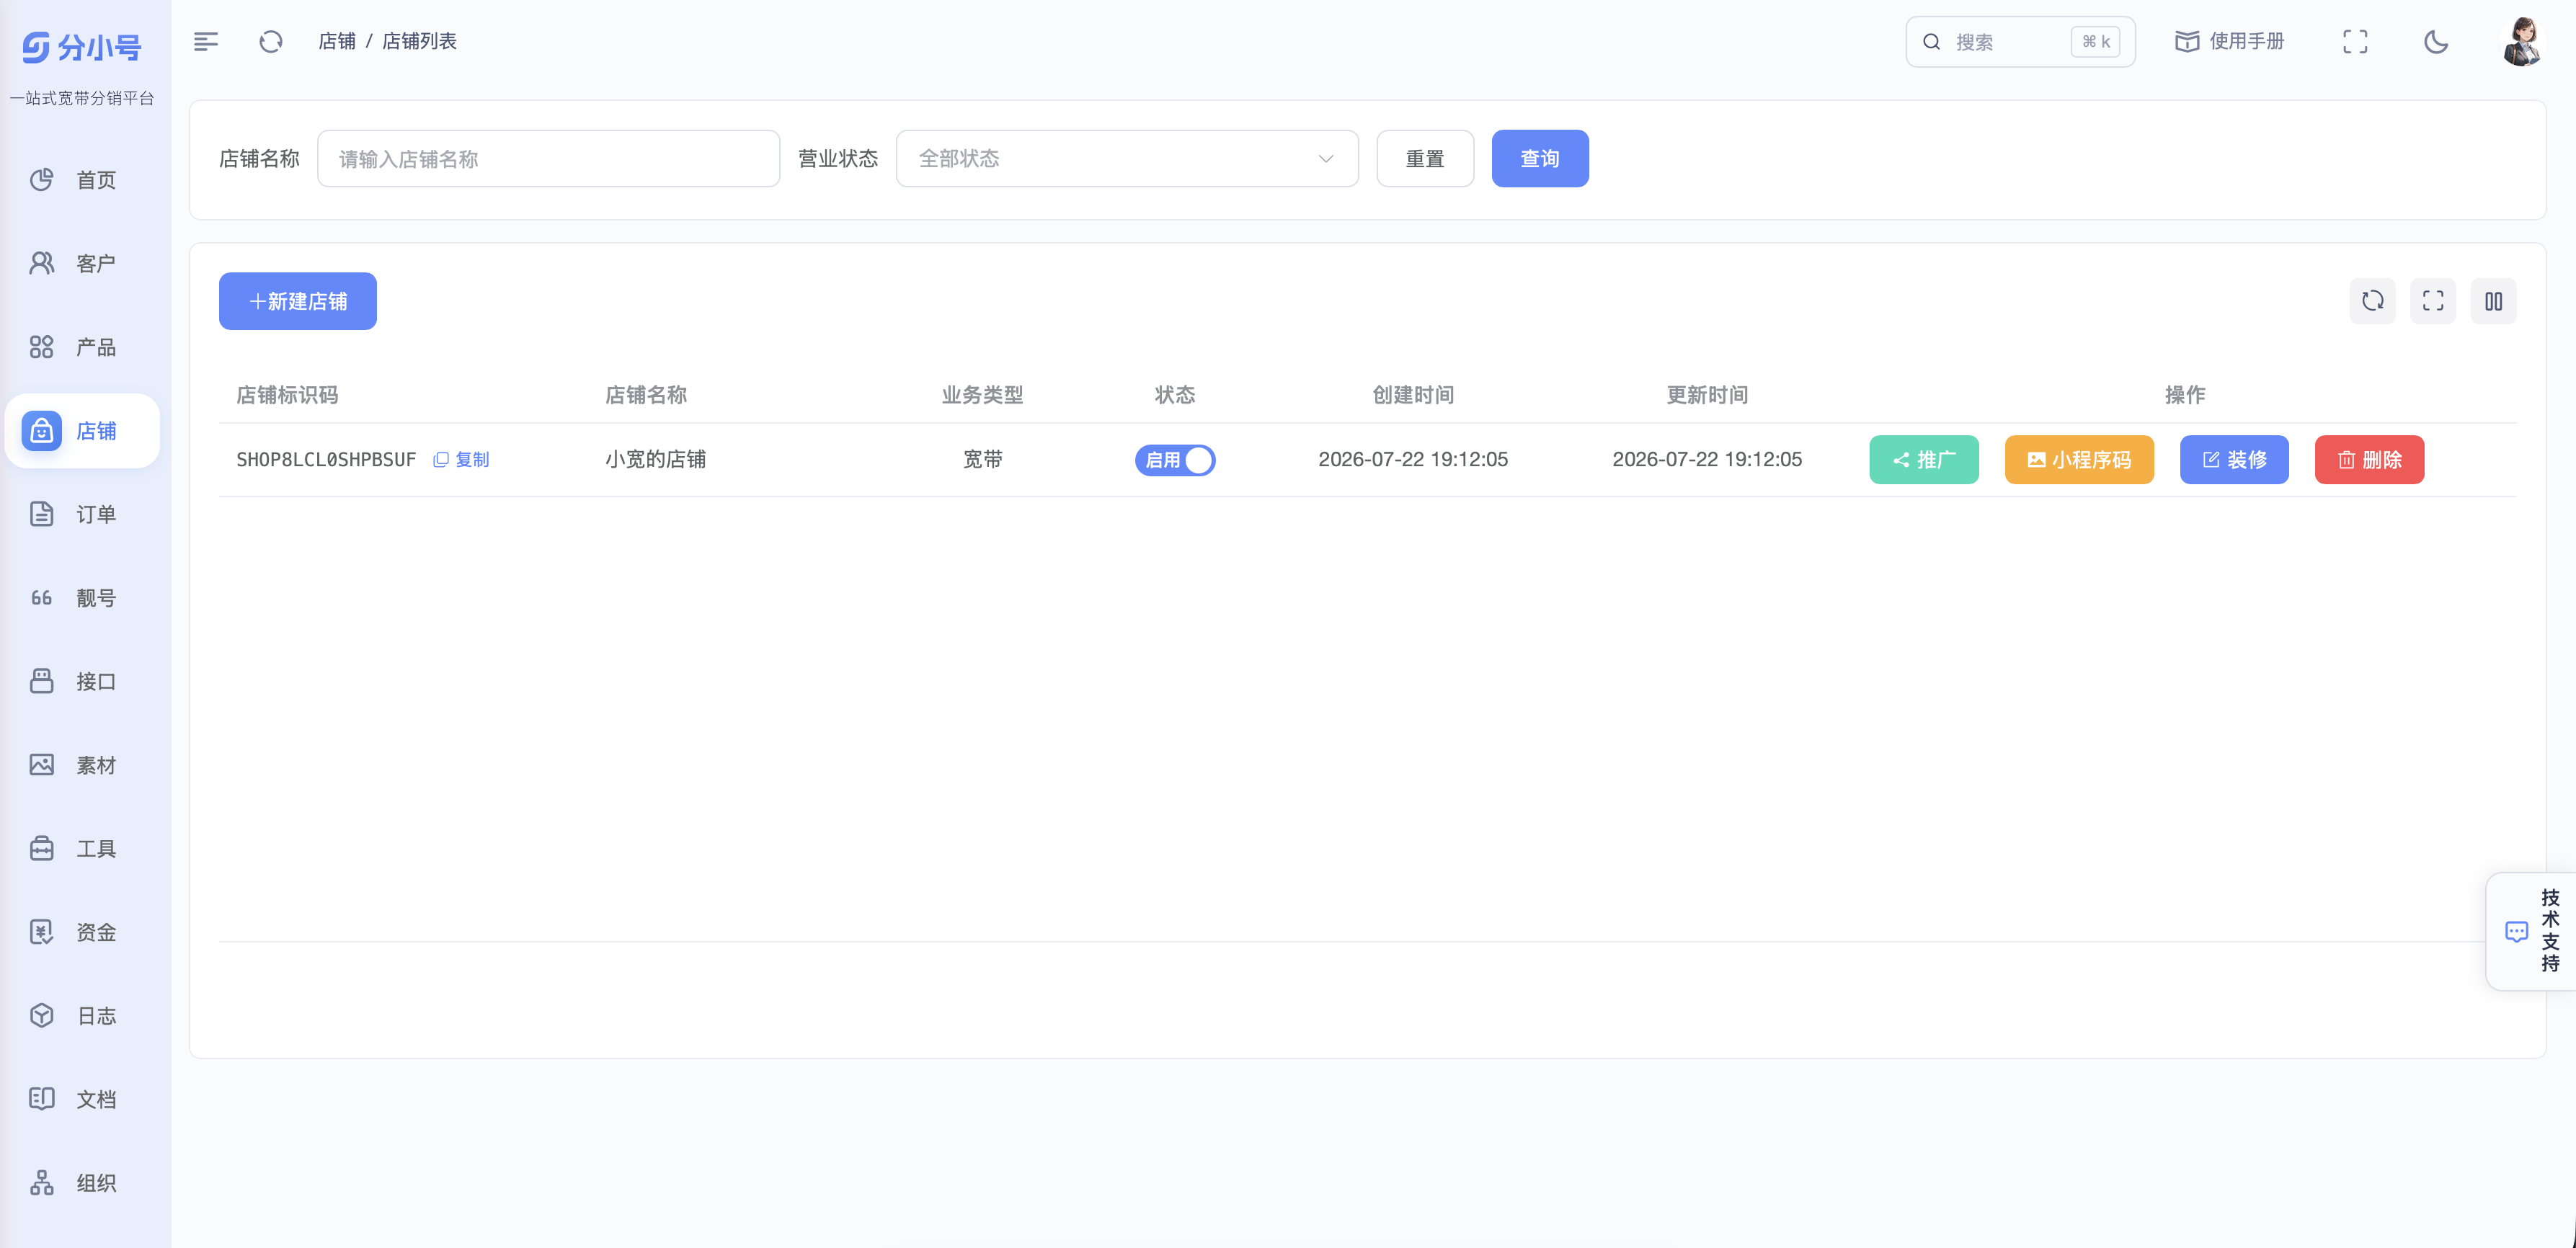Go to 首页 in sidebar

pyautogui.click(x=83, y=180)
